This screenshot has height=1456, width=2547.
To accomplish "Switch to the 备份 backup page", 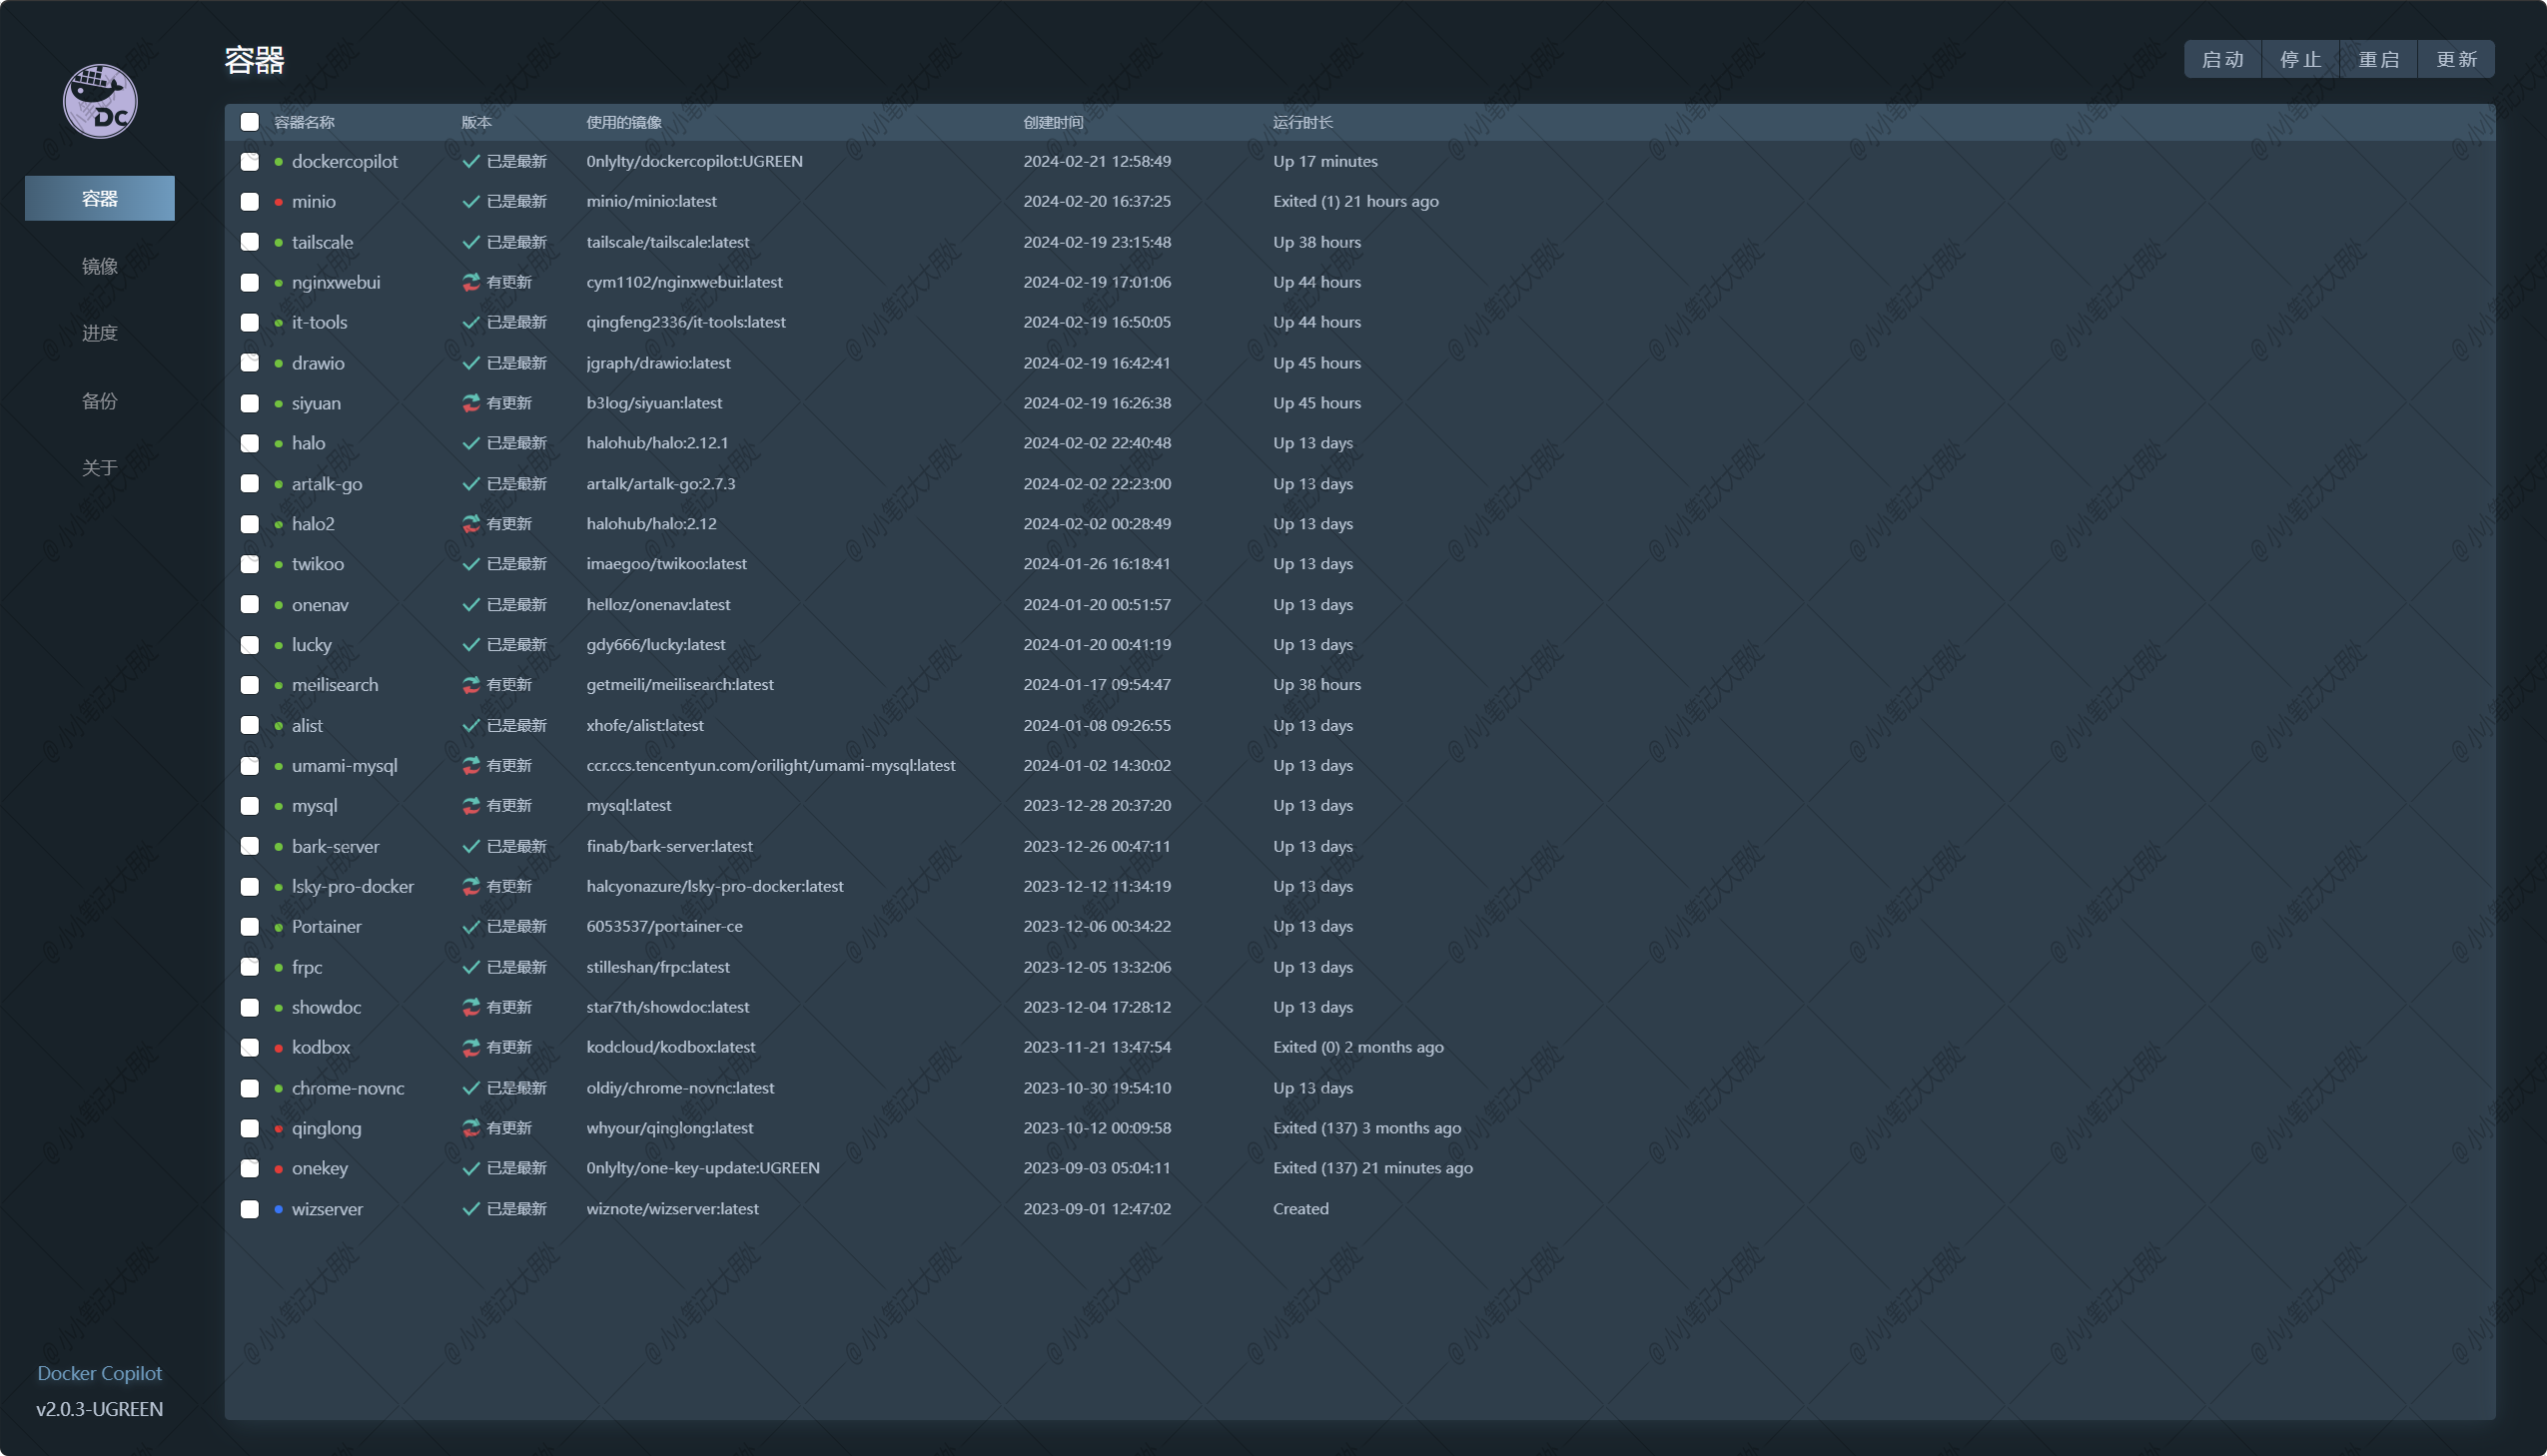I will click(100, 401).
